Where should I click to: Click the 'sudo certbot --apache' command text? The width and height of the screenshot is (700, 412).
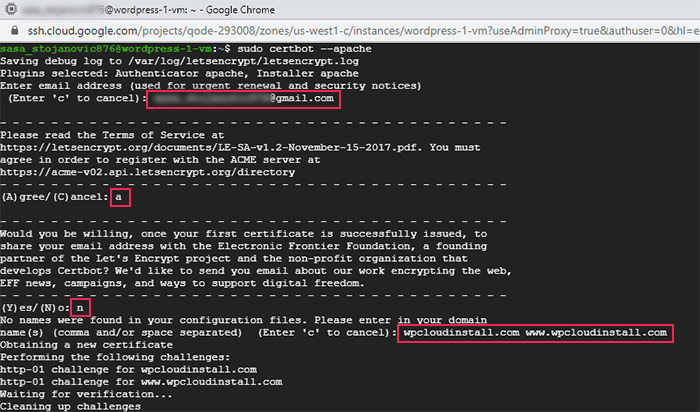pos(304,49)
